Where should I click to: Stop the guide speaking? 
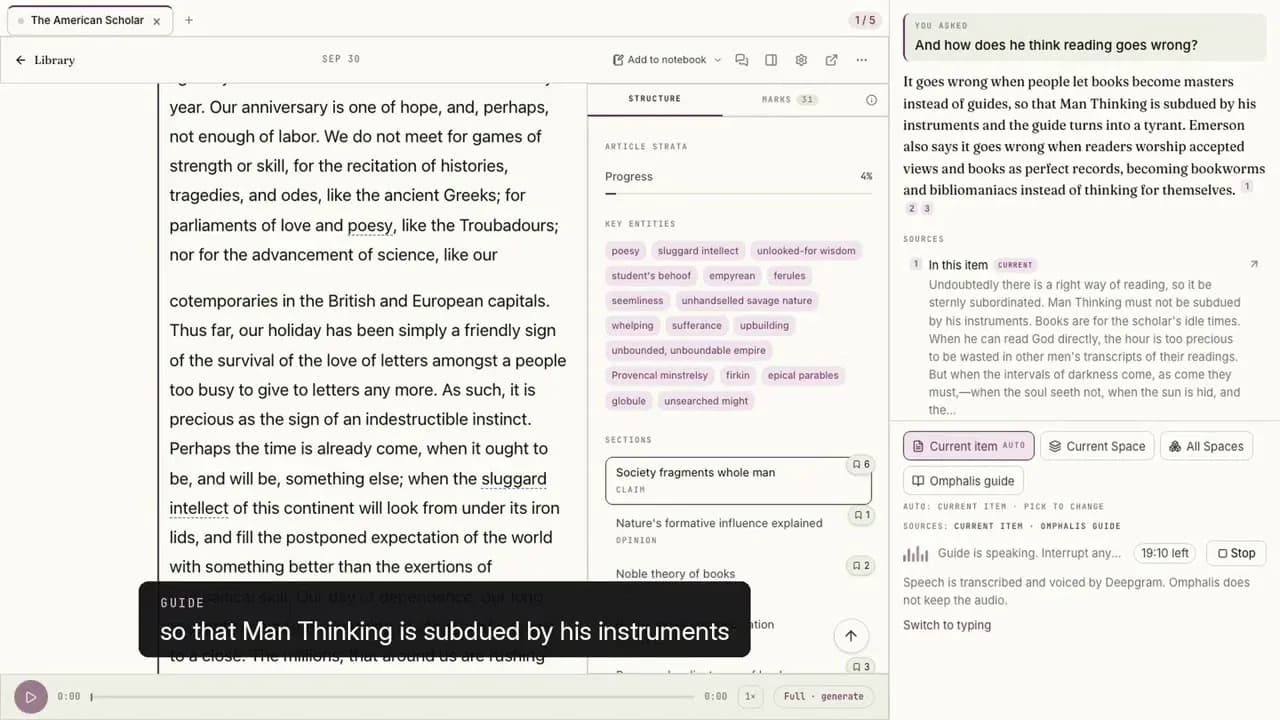coord(1236,553)
